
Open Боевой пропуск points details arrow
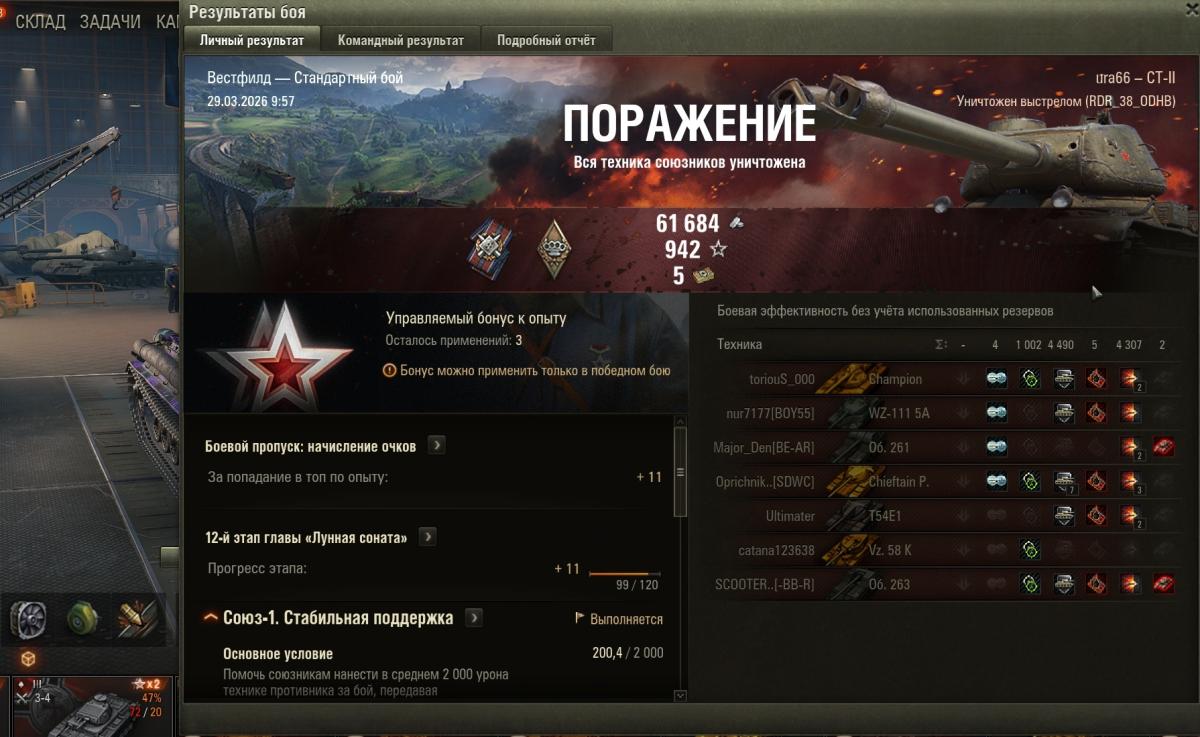pos(436,446)
